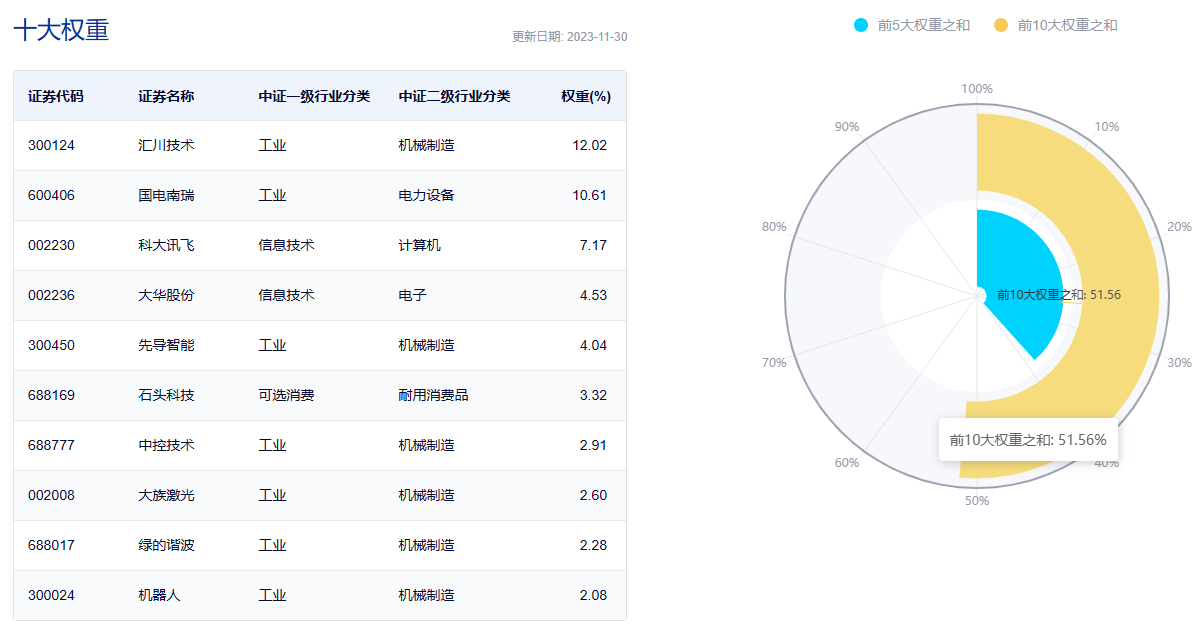Click 工业 cell in 汇川技术 row
This screenshot has width=1200, height=634.
[x=272, y=145]
